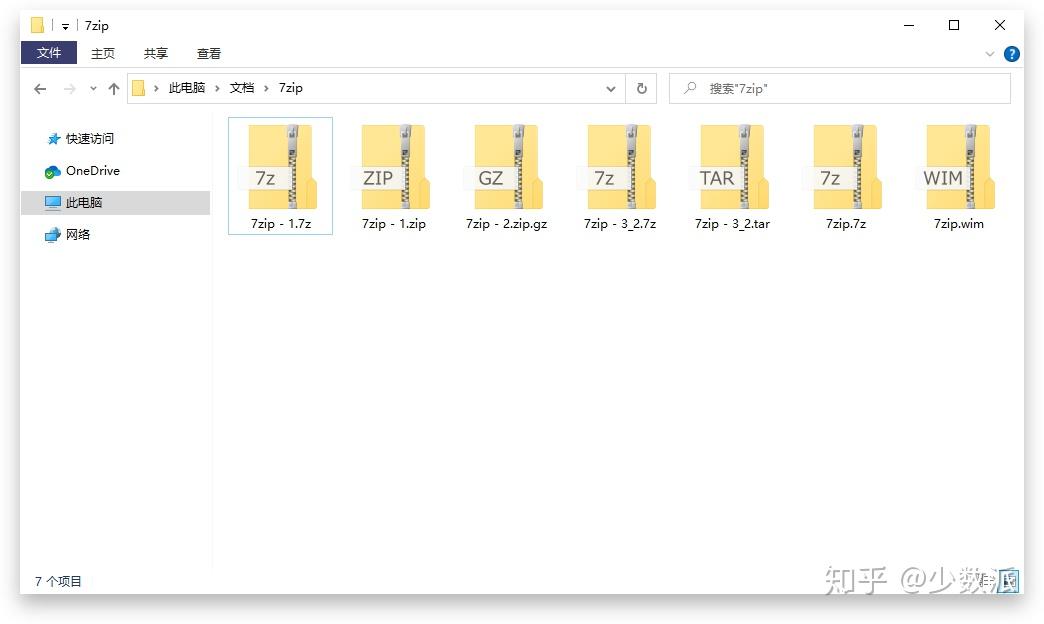Screen dimensions: 1044x624
Task: Click the search magnifier icon
Action: pos(690,88)
